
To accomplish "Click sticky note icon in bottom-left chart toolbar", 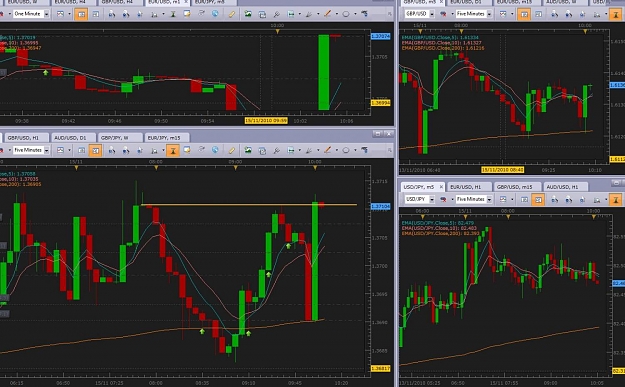I will pos(187,150).
